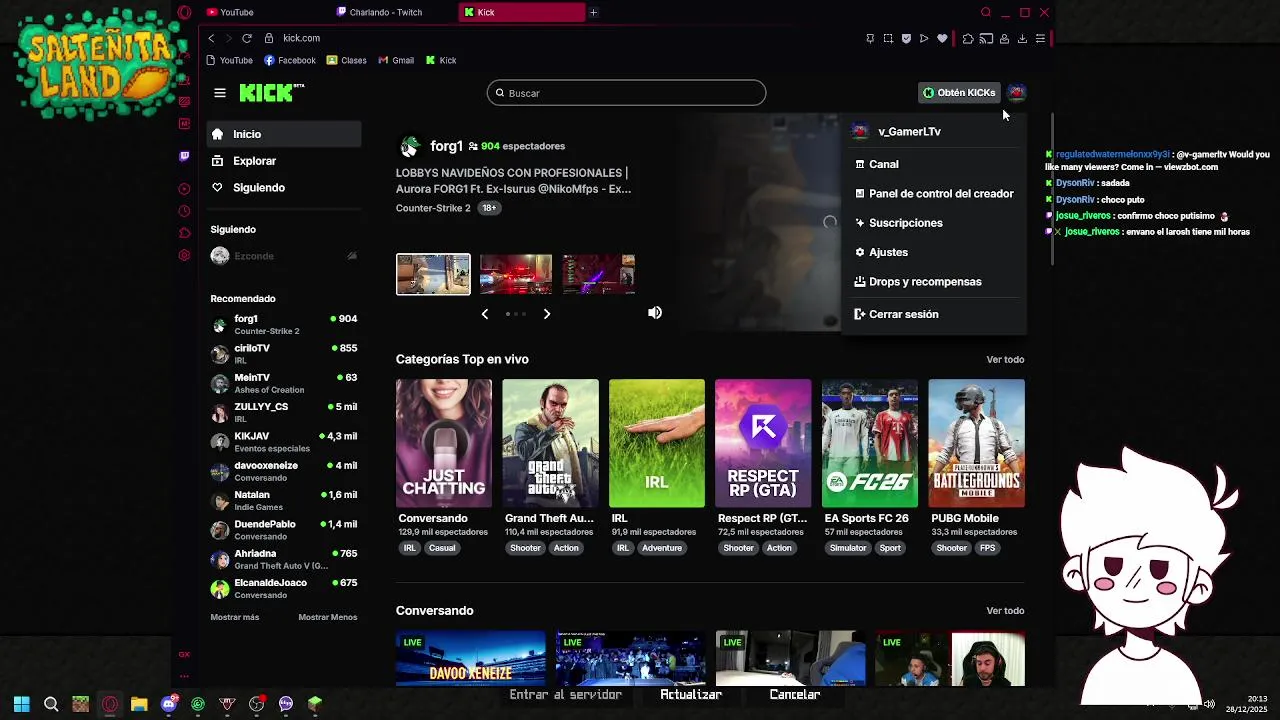Click the Buscar search field

pyautogui.click(x=626, y=93)
